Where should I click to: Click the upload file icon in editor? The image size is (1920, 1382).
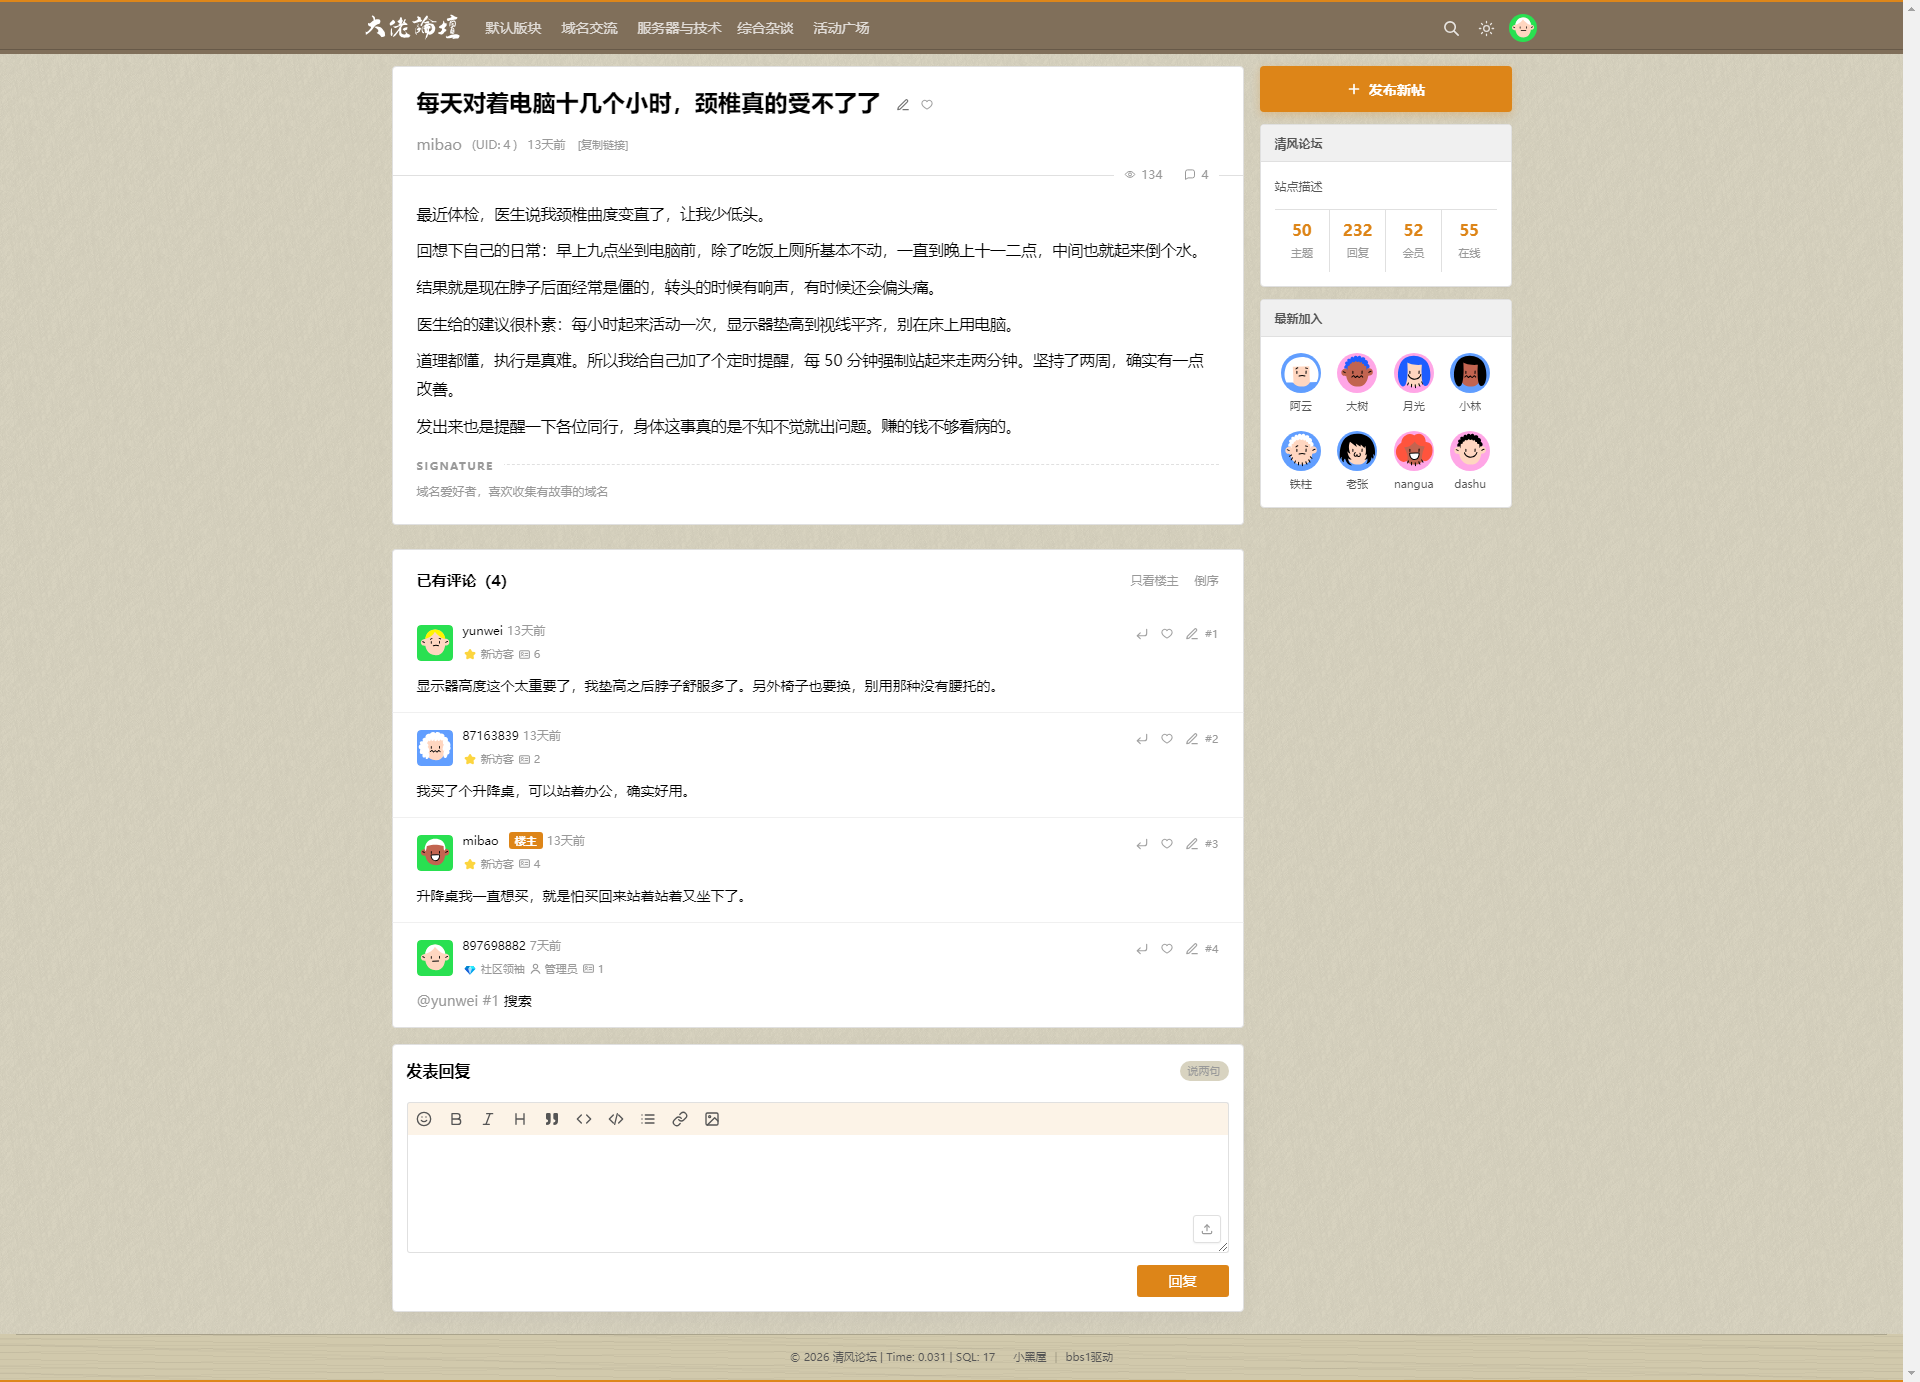(1207, 1229)
